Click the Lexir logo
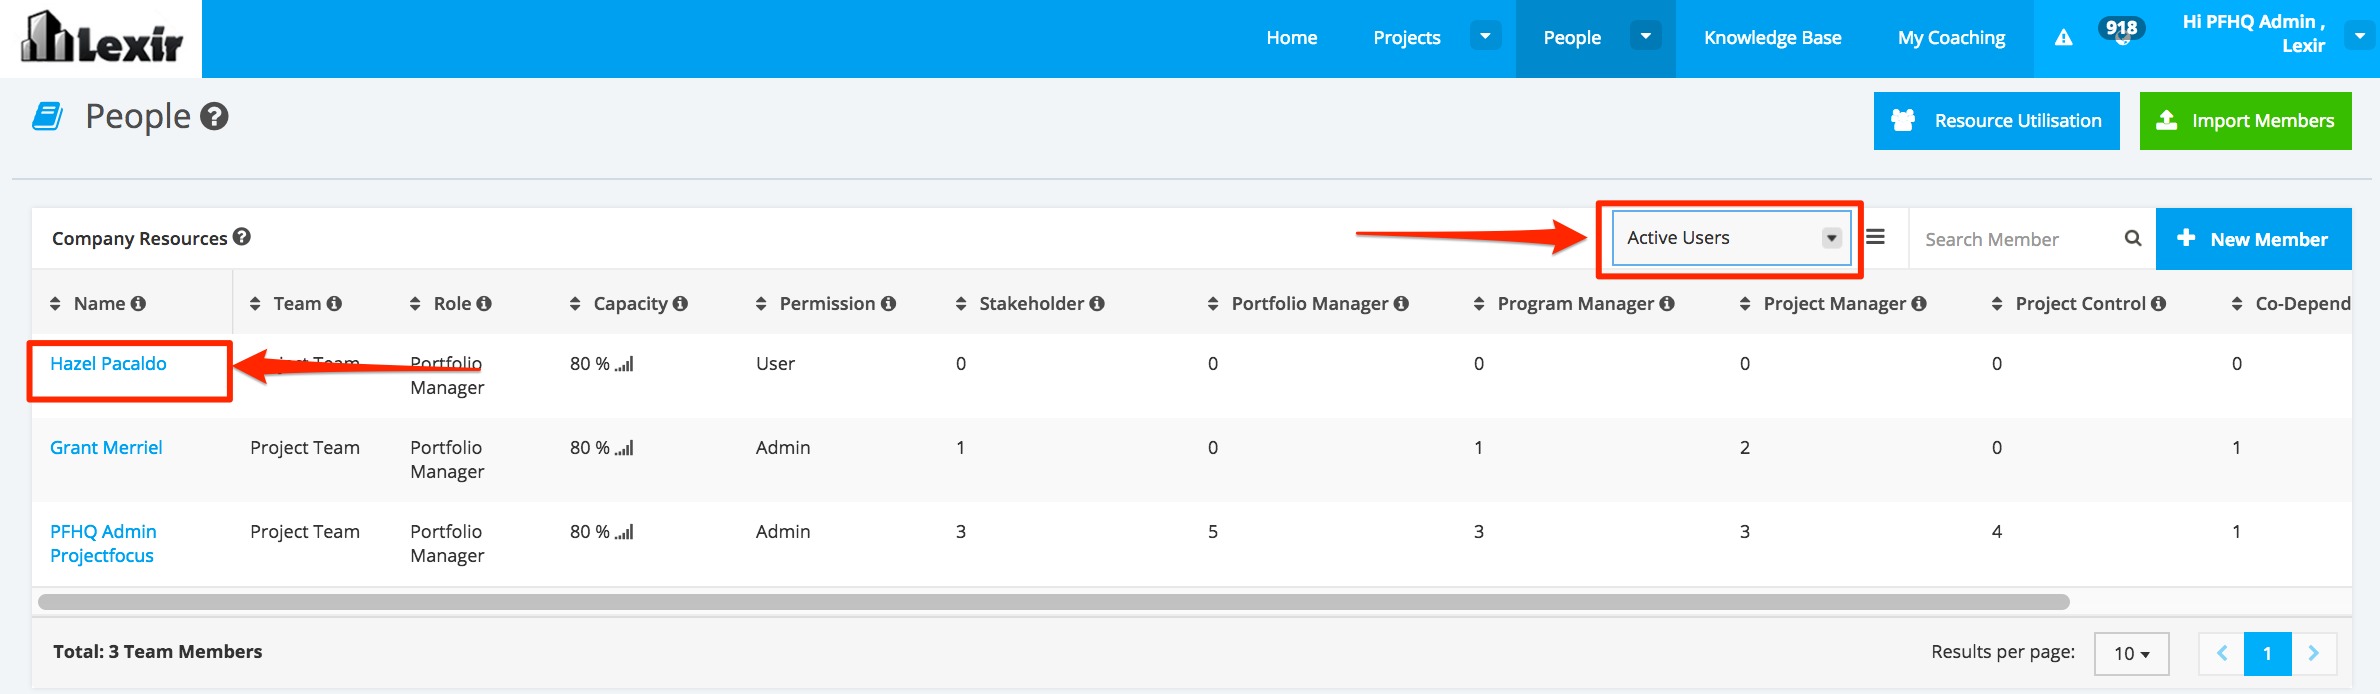Image resolution: width=2380 pixels, height=694 pixels. tap(101, 38)
